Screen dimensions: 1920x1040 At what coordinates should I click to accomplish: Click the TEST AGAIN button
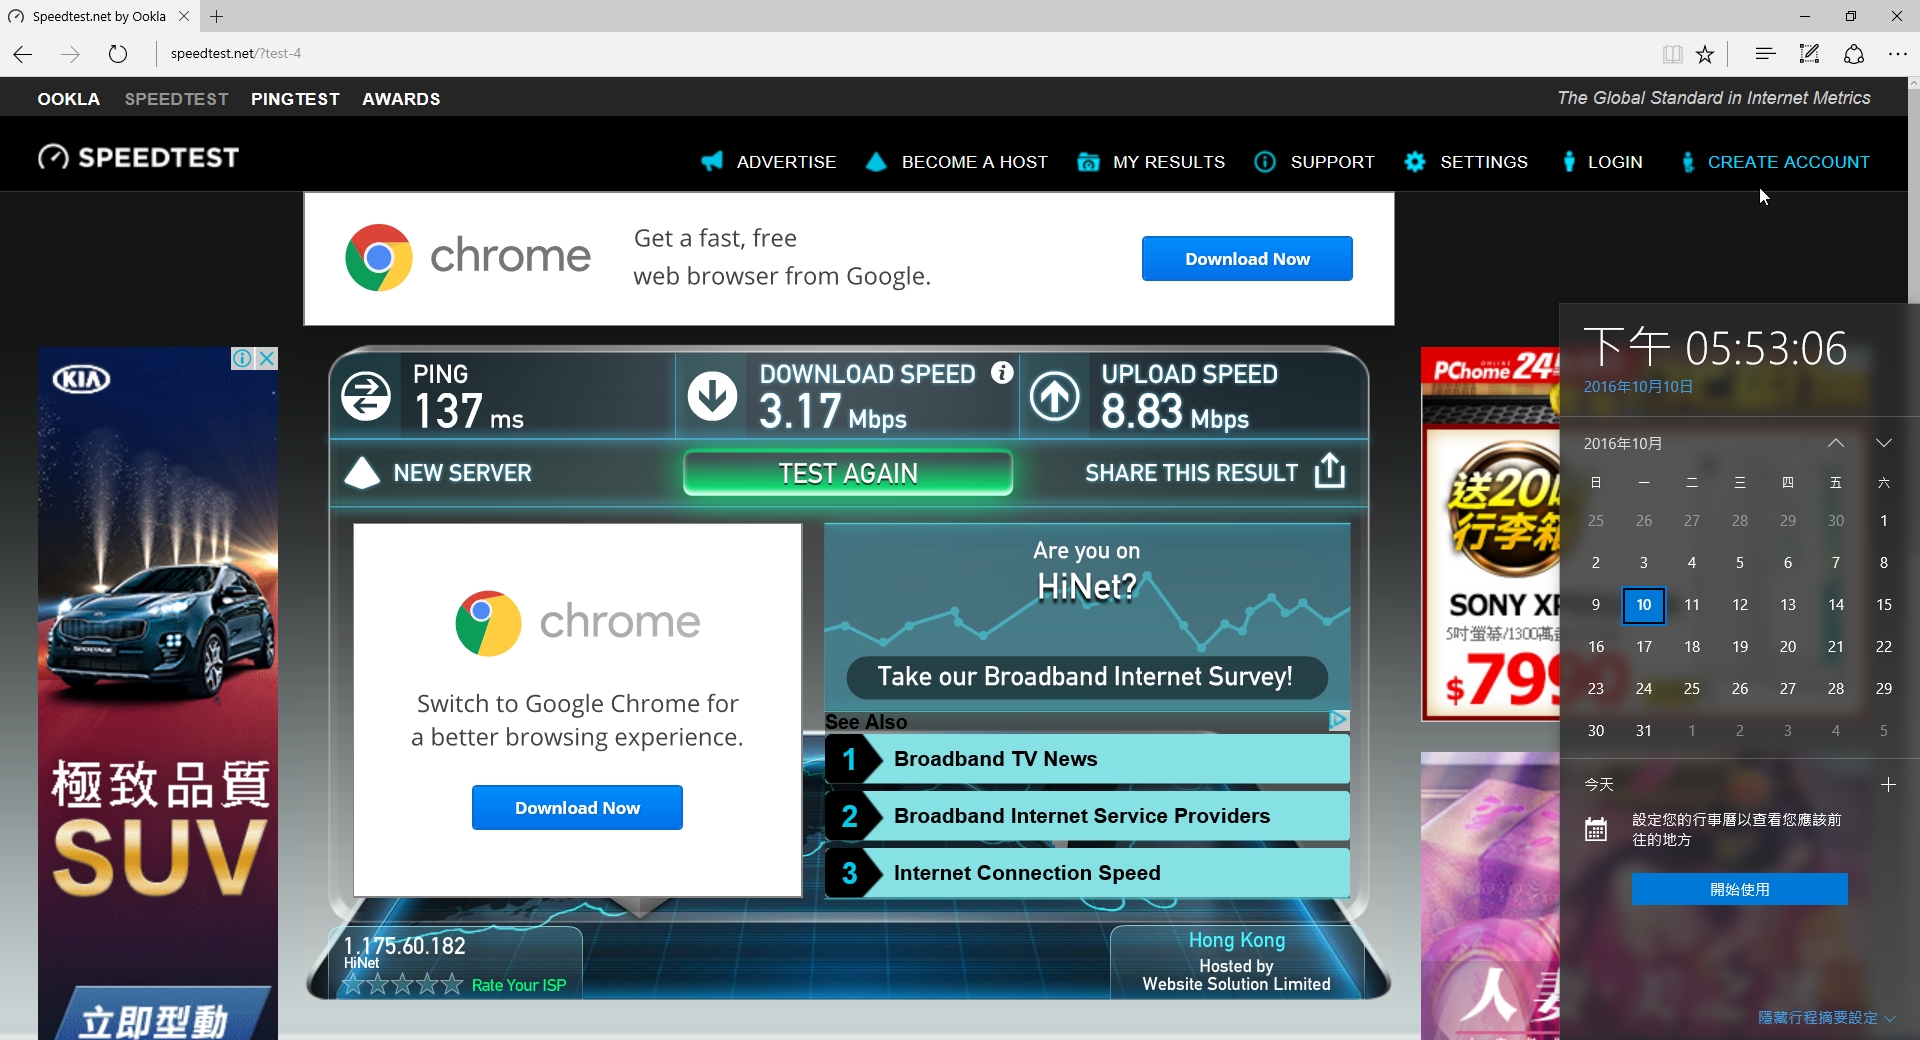point(848,473)
